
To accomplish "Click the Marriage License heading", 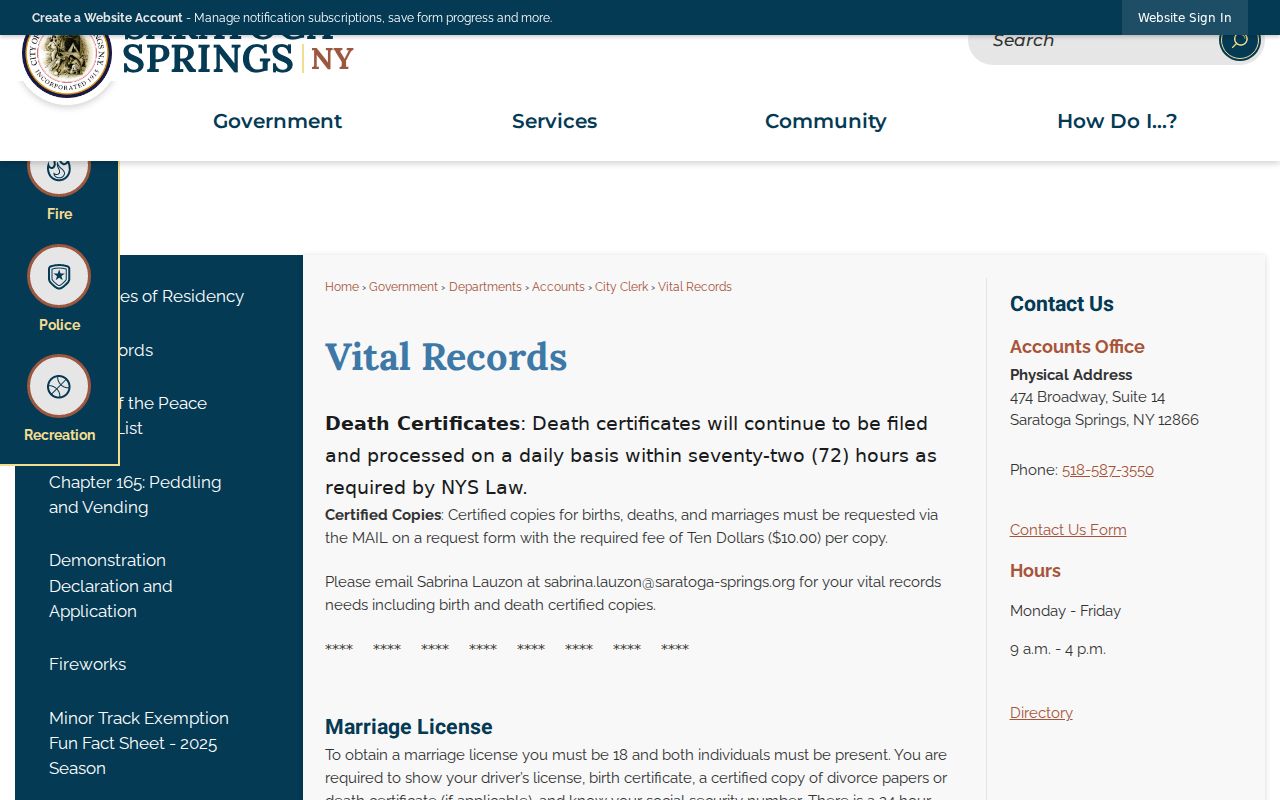I will [x=409, y=727].
